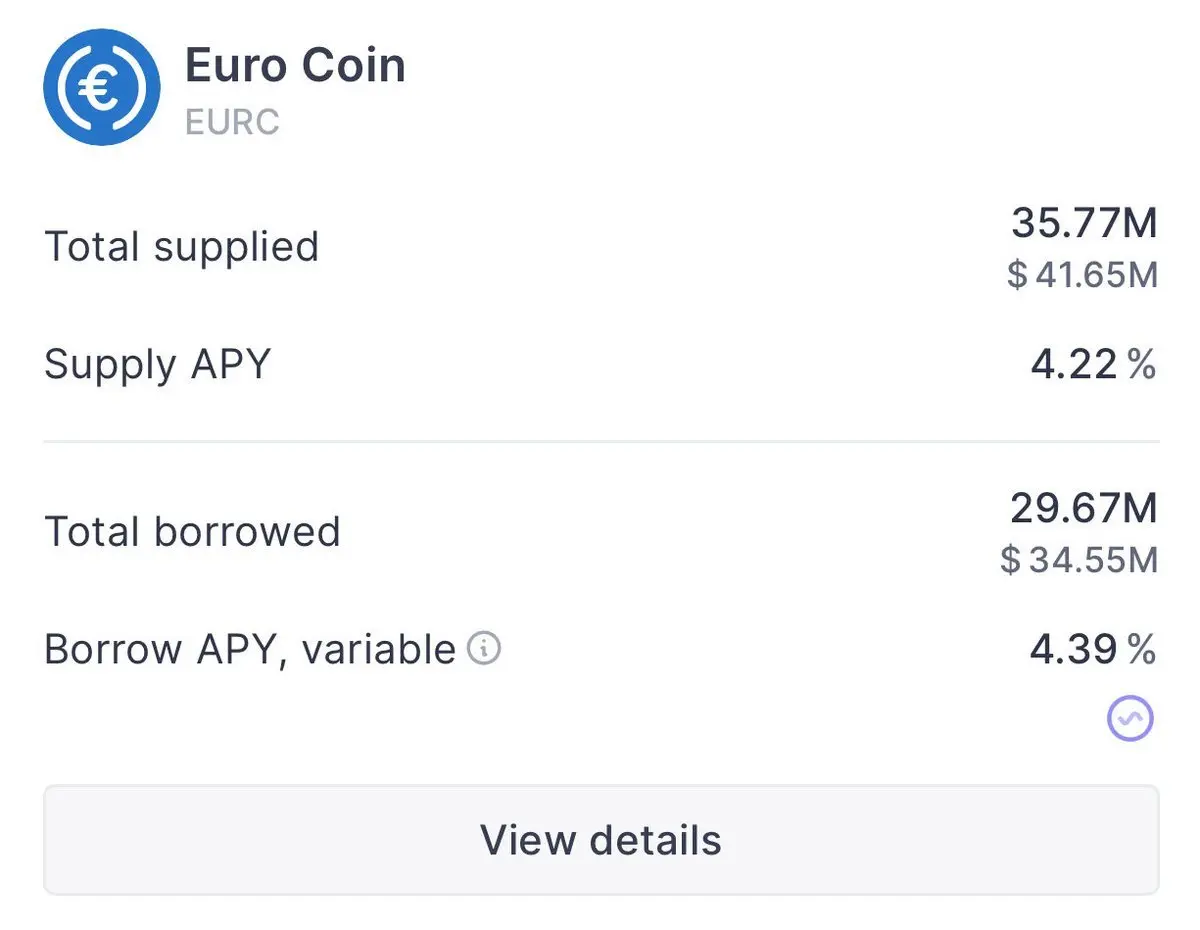Click the blue Euro Coin logo
Screen dimensions: 1200x930
101,87
